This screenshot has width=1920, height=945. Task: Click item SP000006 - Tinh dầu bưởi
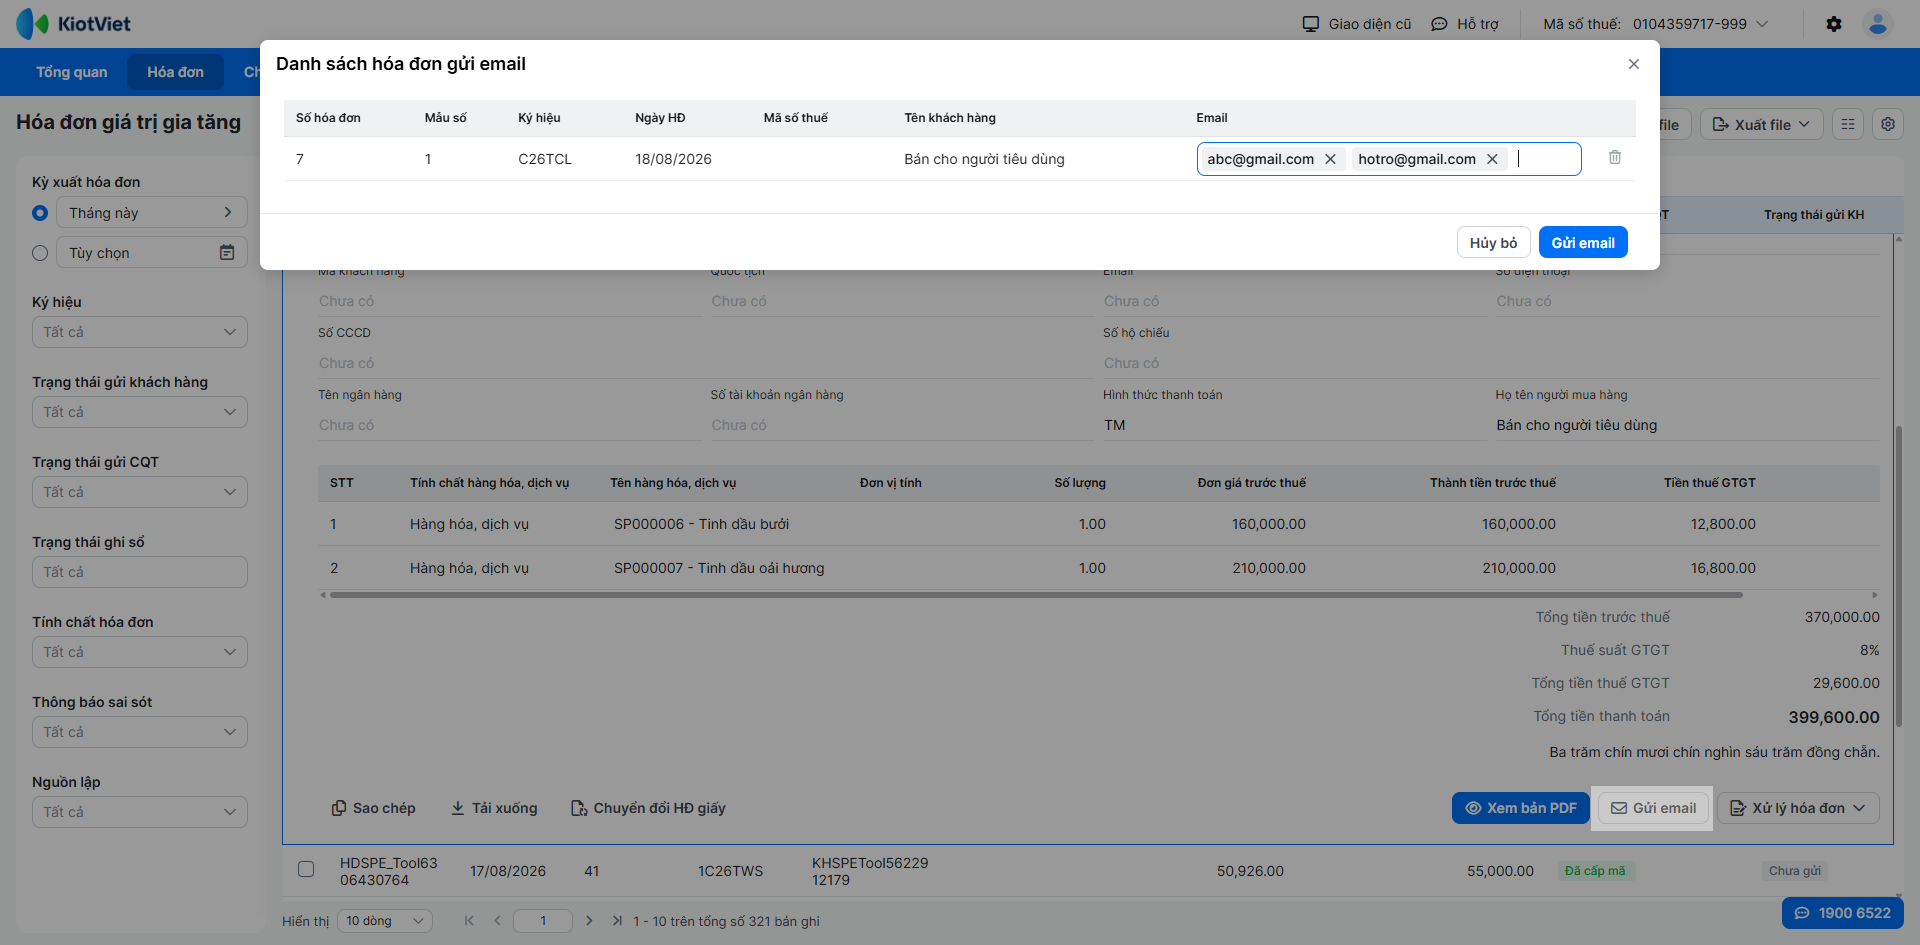point(701,524)
